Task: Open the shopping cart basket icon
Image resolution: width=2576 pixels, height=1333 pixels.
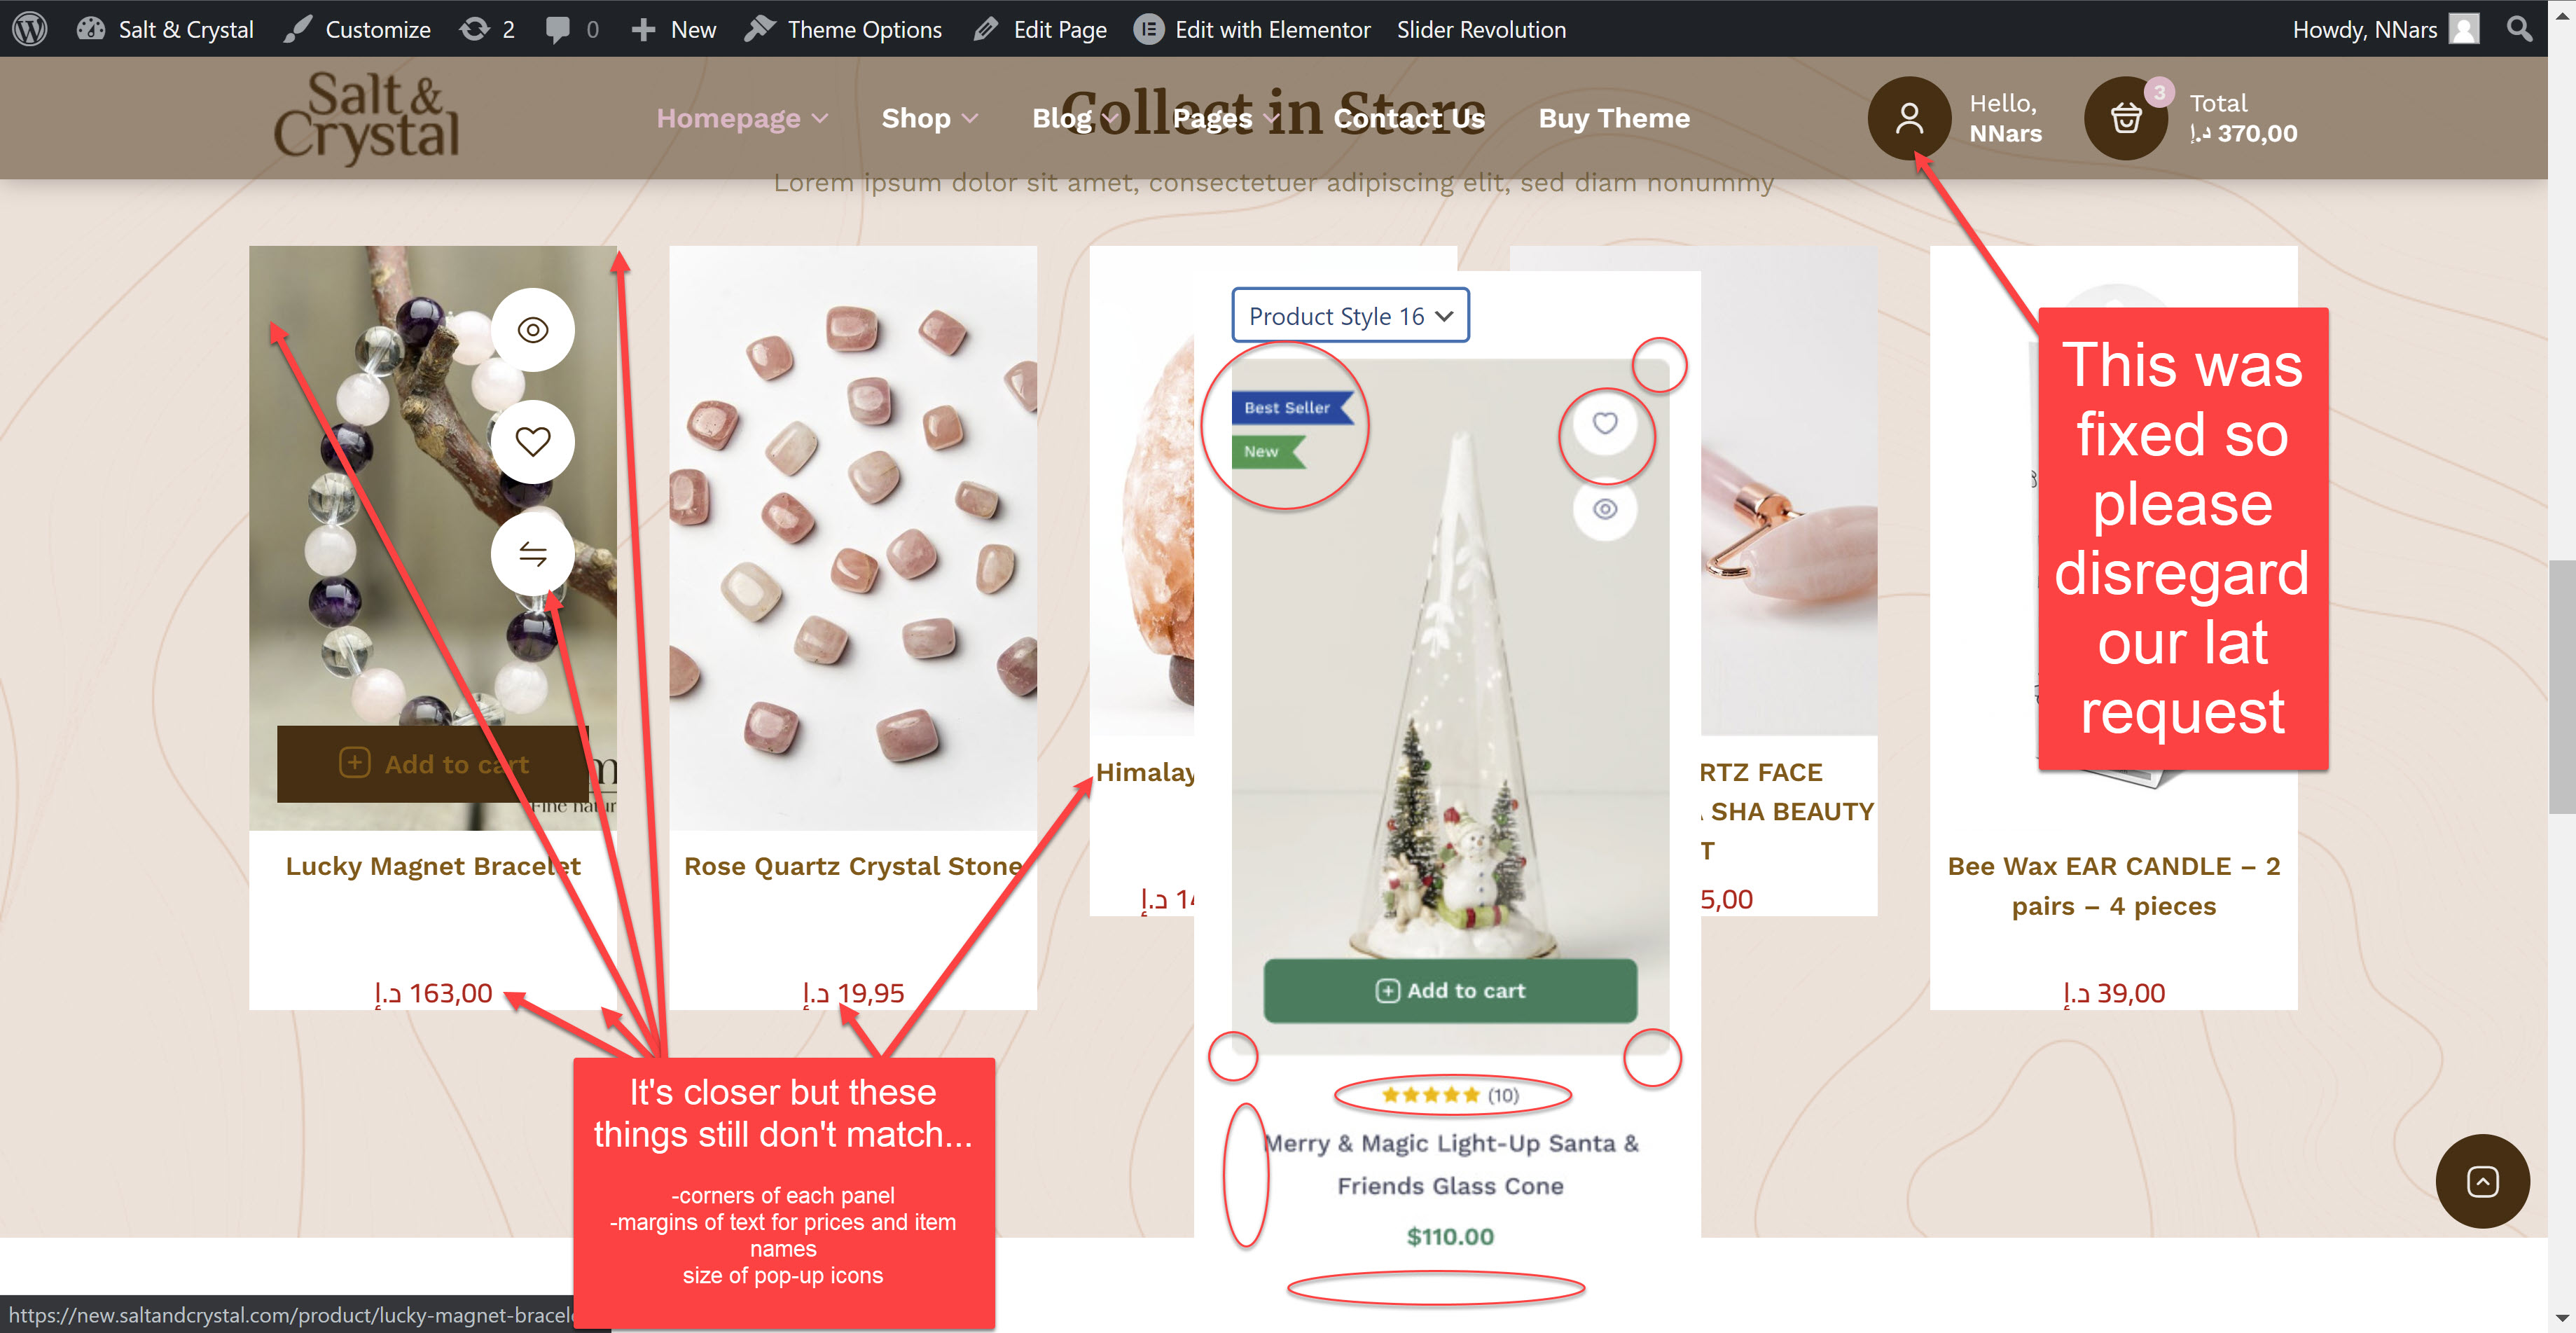Action: coord(2125,118)
